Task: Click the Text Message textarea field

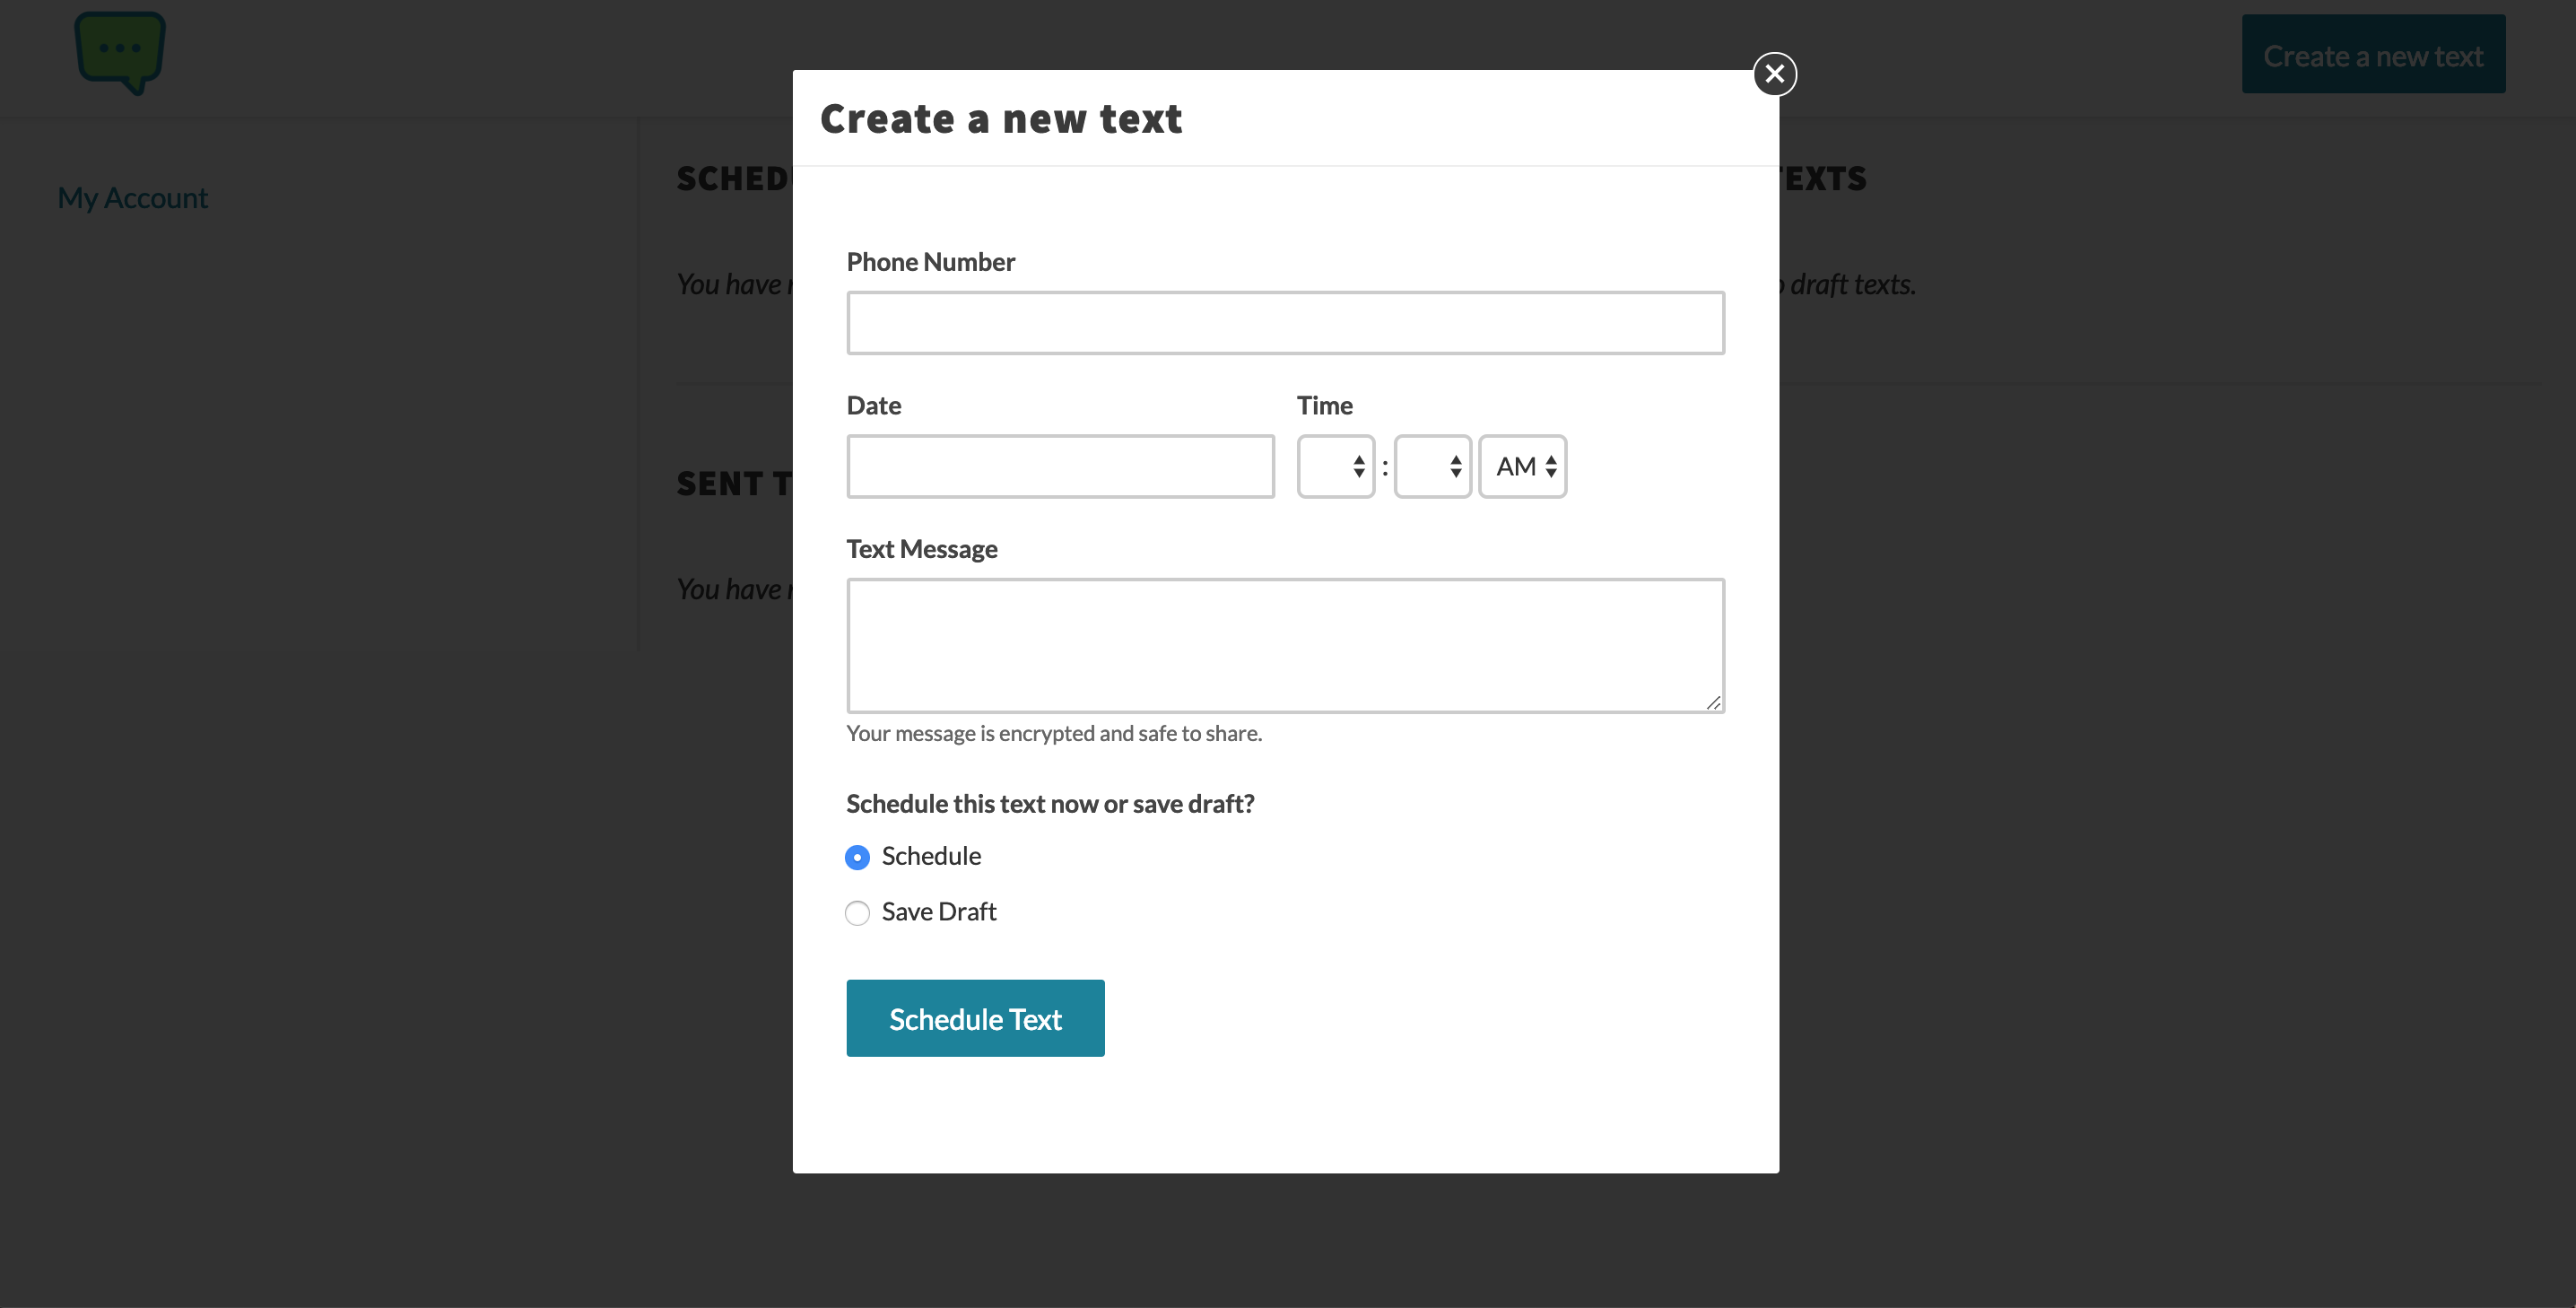Action: 1285,644
